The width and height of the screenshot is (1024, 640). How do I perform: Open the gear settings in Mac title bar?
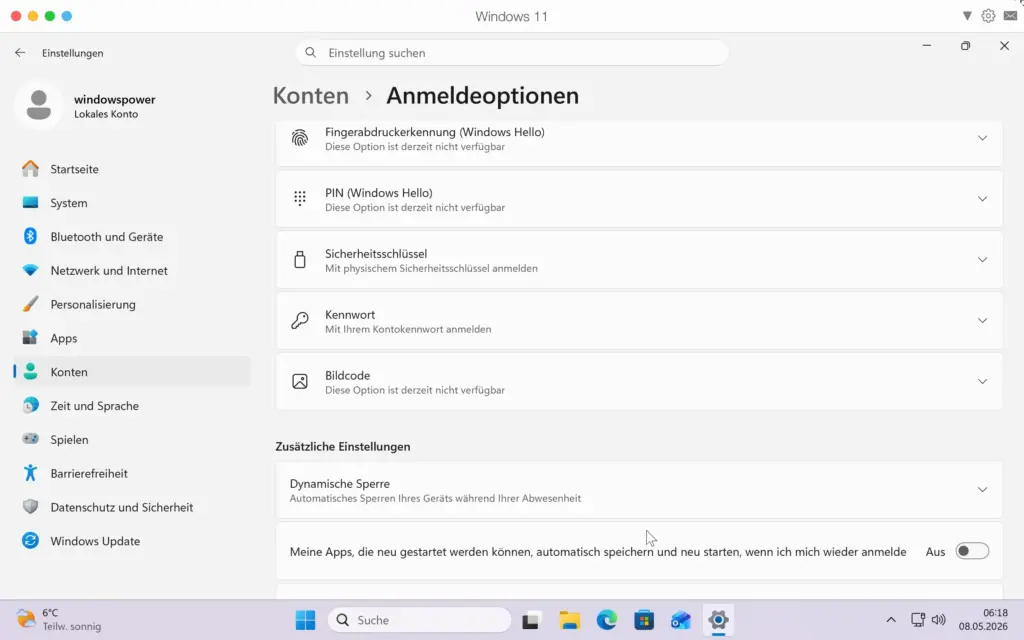988,16
